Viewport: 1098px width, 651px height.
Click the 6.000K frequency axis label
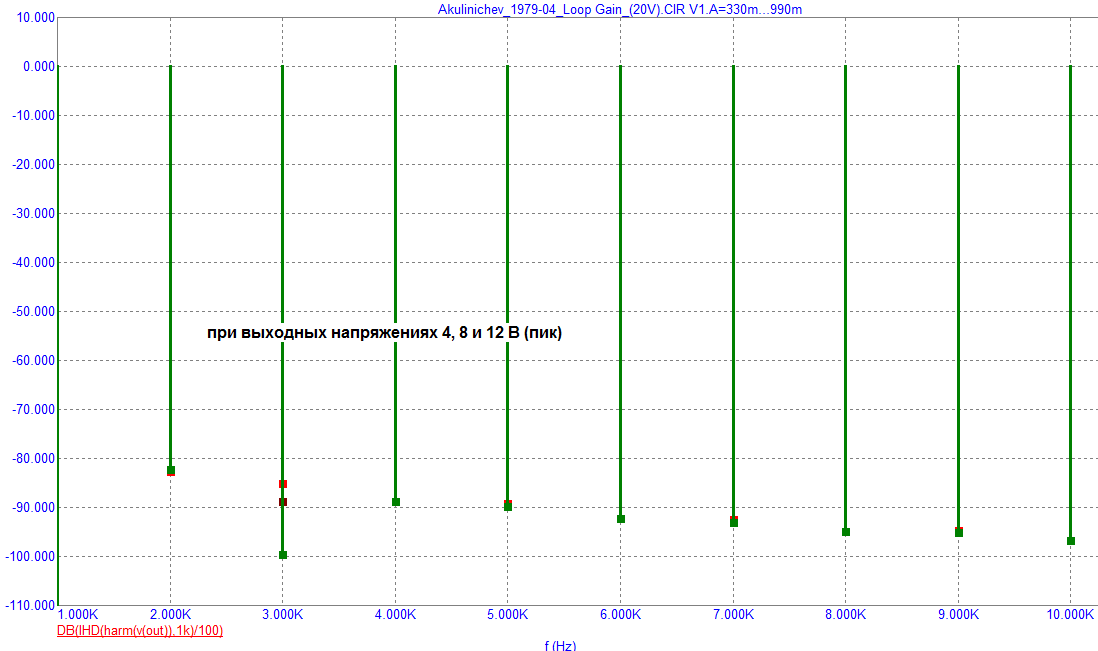(x=620, y=615)
